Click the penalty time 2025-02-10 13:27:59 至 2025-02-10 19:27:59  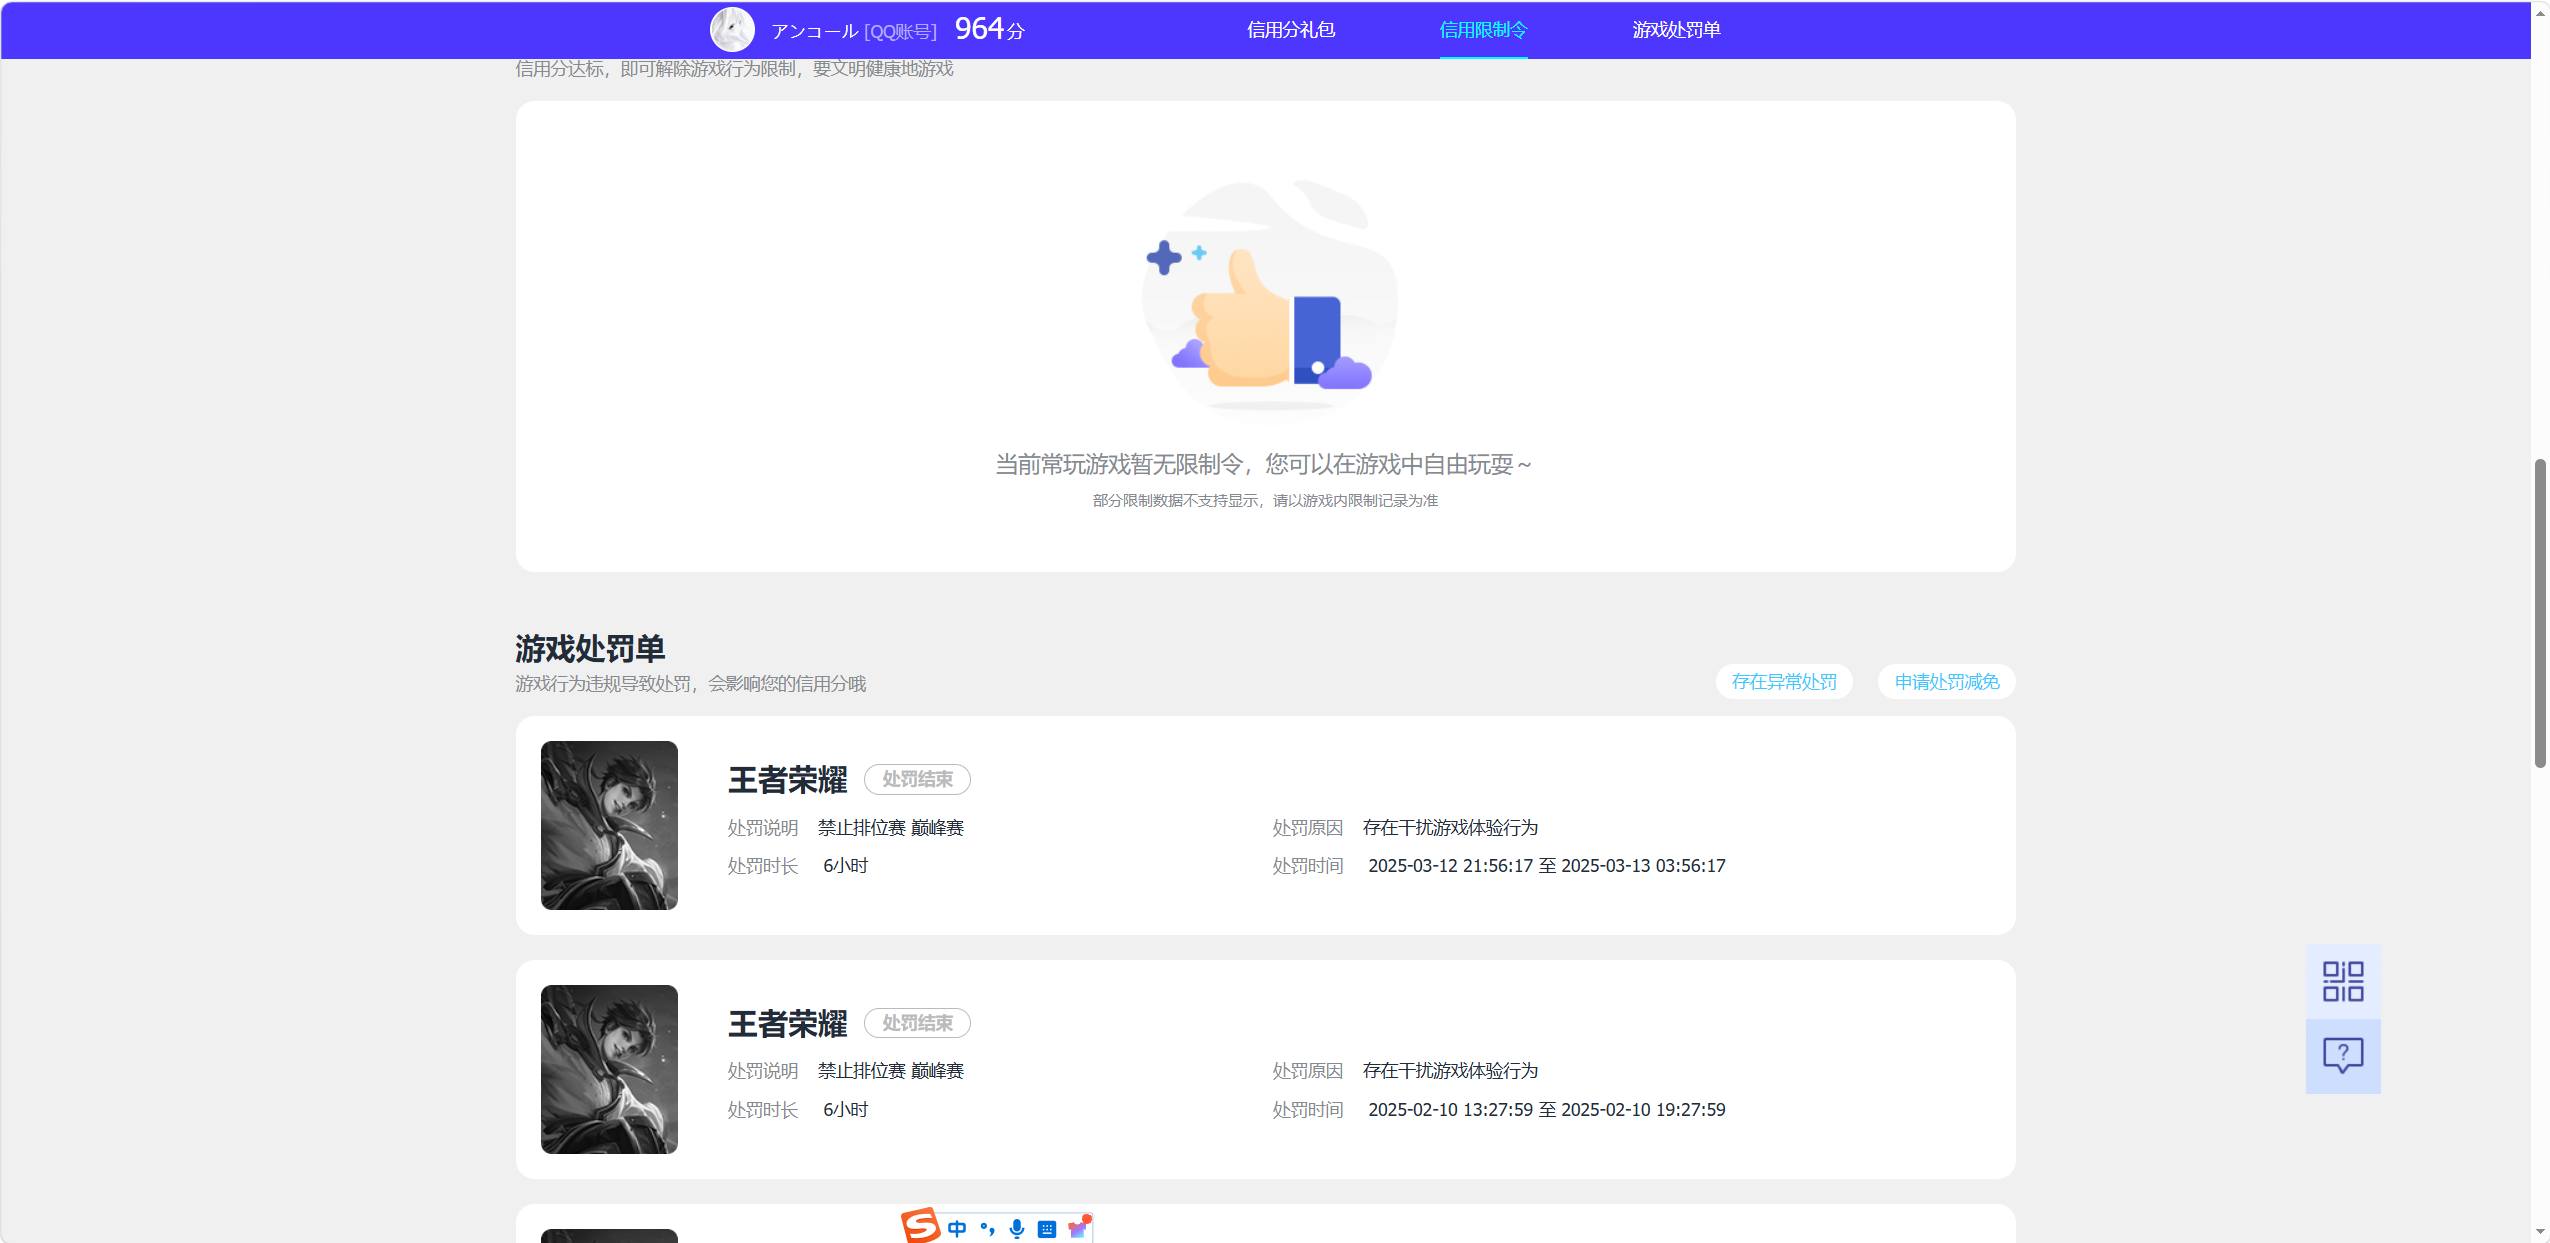(1547, 1110)
